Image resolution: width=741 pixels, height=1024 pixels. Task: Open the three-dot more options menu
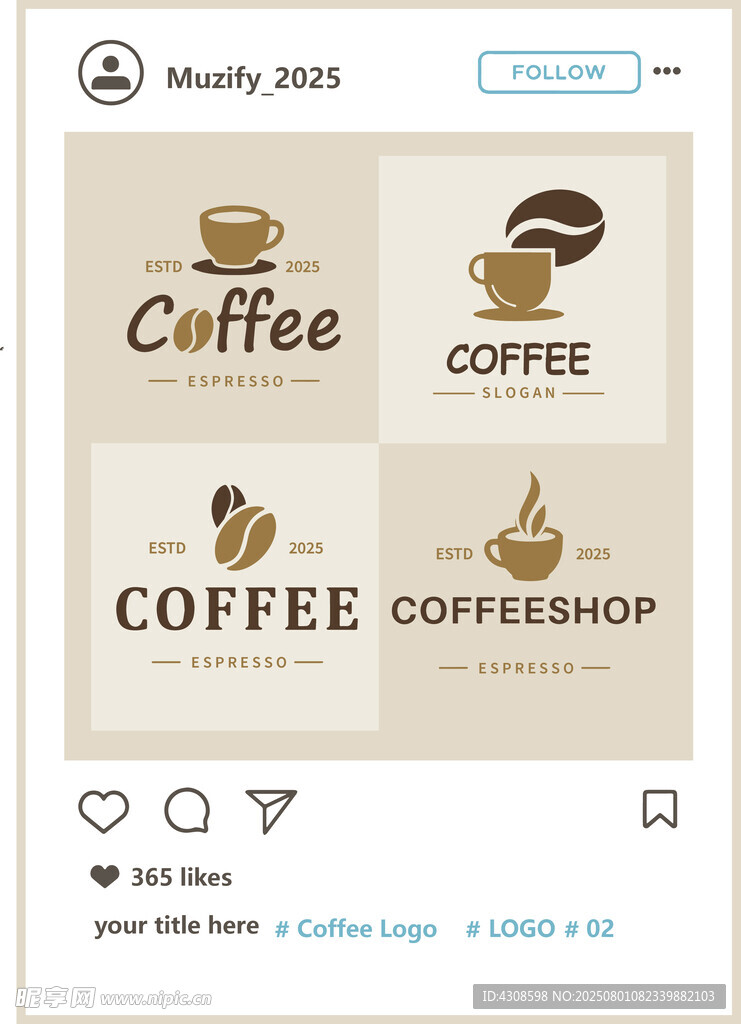click(667, 71)
